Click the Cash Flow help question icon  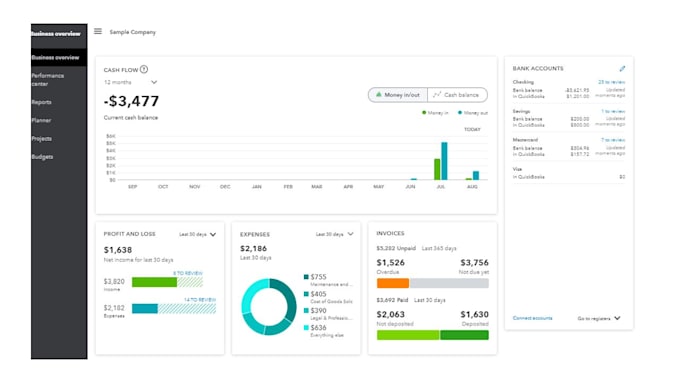144,69
